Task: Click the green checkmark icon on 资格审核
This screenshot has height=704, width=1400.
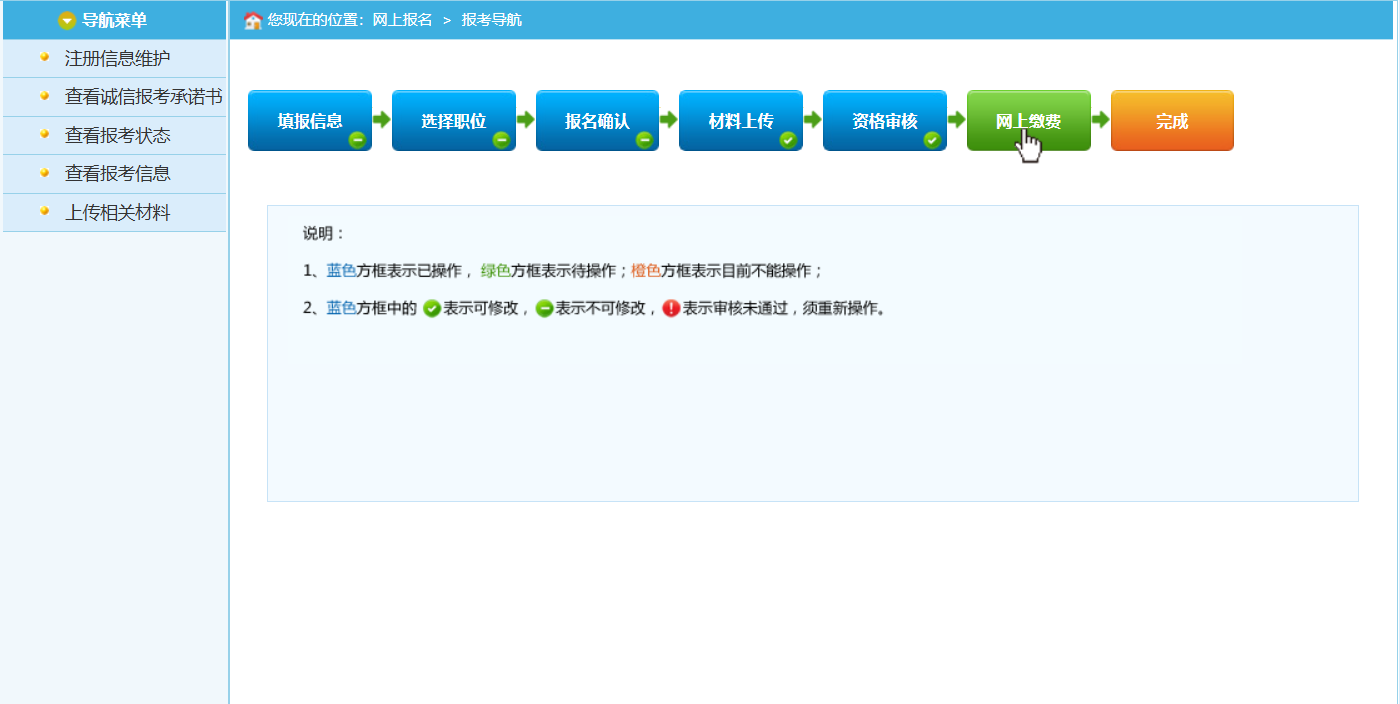Action: (x=932, y=140)
